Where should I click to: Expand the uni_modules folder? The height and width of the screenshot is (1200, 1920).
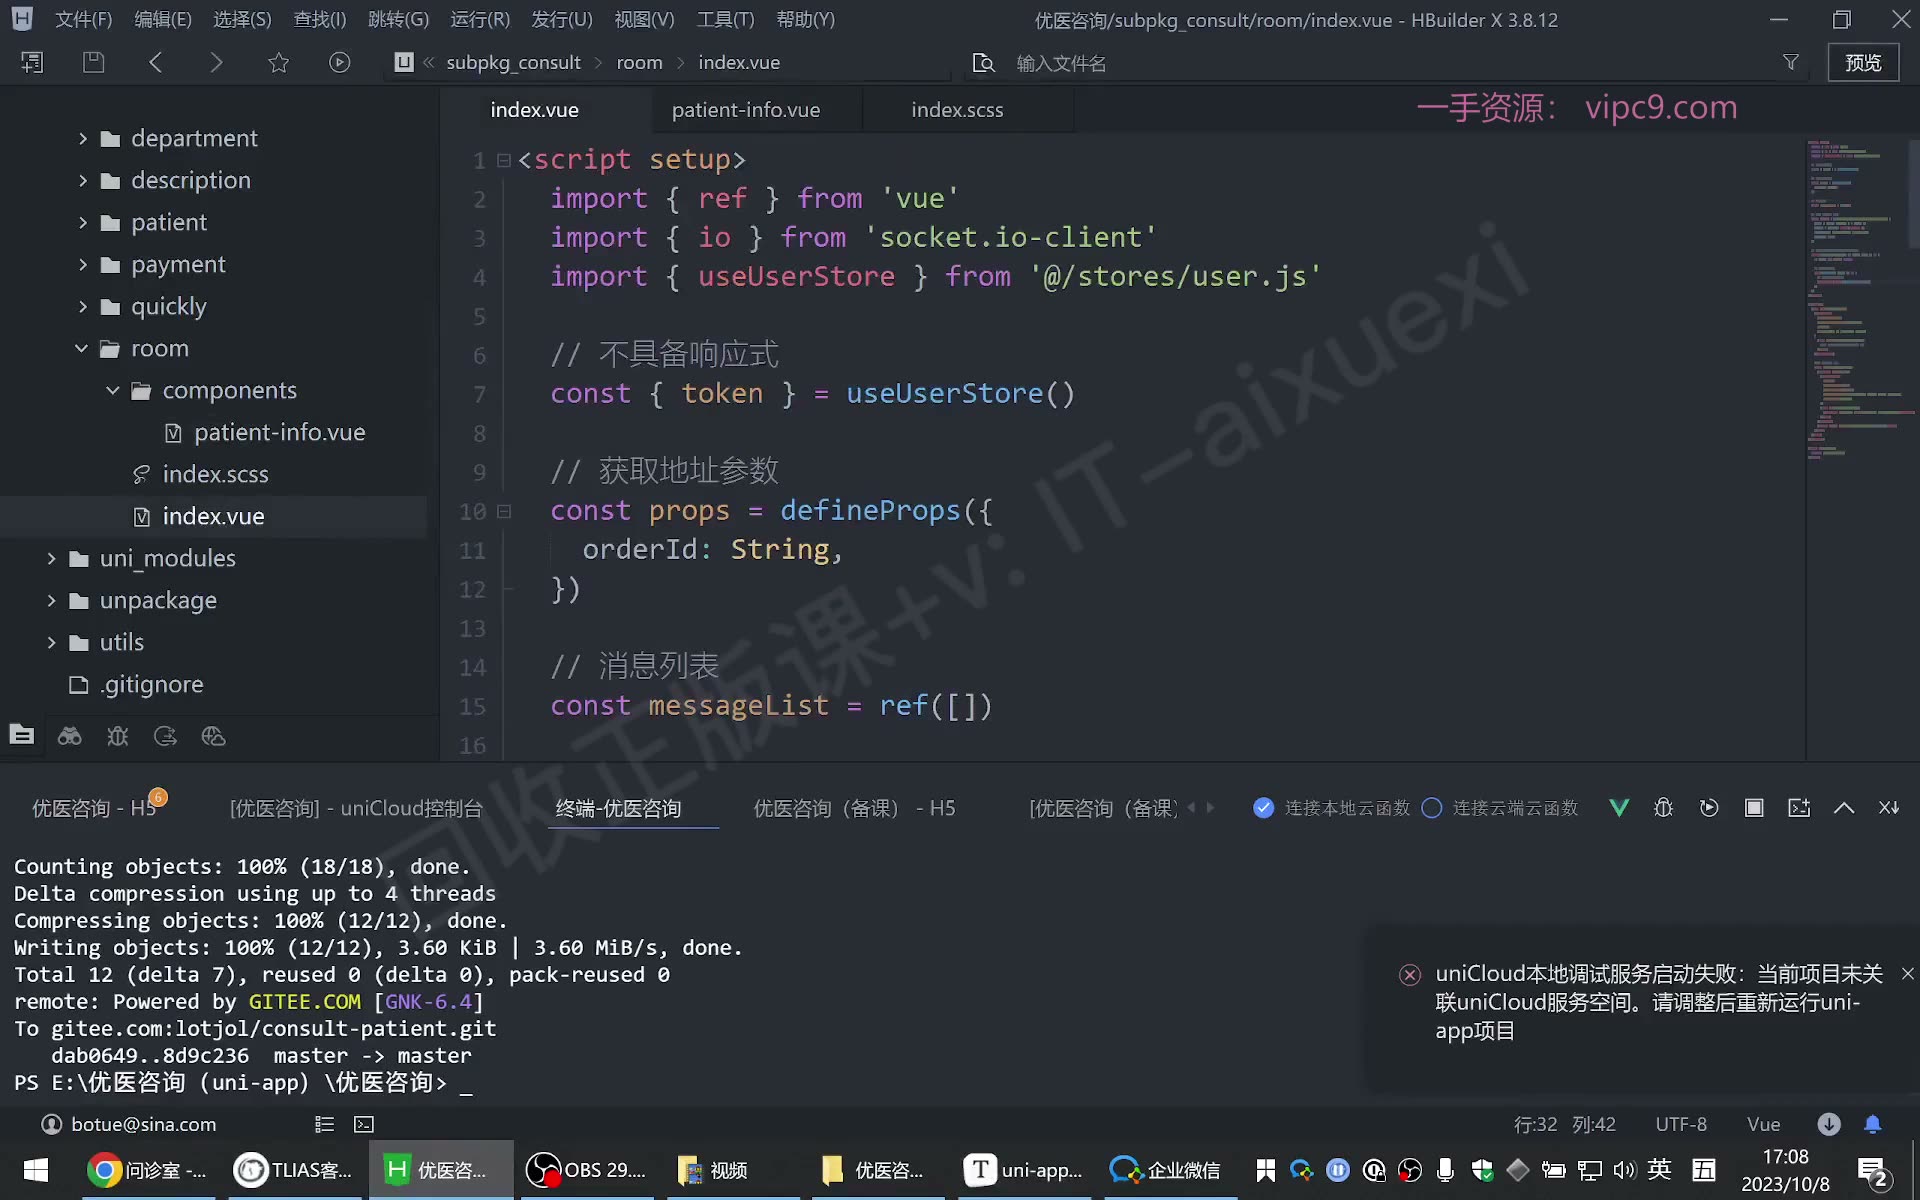[x=51, y=558]
